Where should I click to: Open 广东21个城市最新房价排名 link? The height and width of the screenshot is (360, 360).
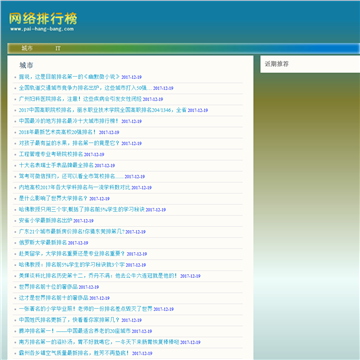(x=71, y=231)
